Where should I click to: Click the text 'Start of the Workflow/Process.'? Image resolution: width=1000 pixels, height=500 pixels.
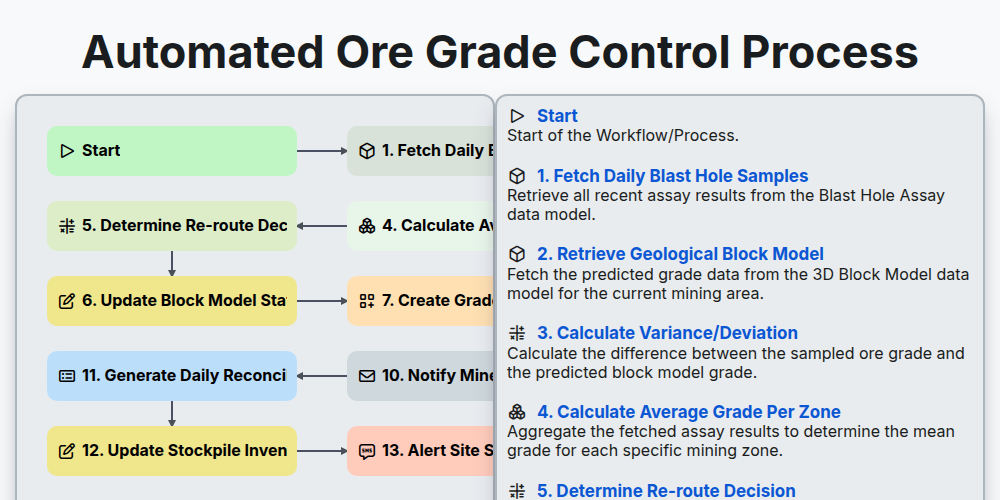[x=622, y=136]
